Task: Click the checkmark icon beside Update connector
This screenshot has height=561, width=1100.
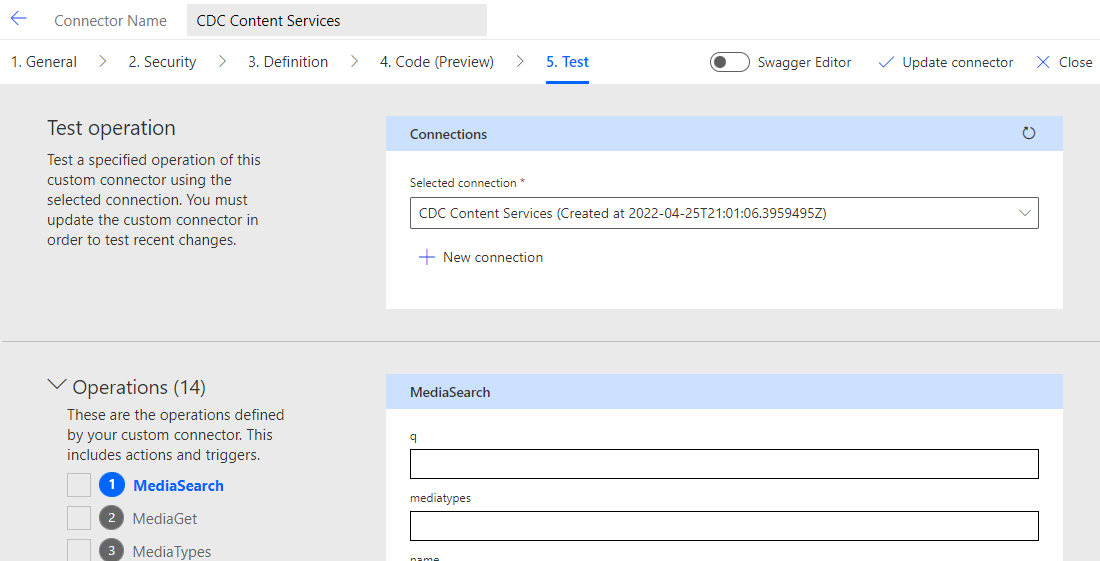Action: point(886,62)
